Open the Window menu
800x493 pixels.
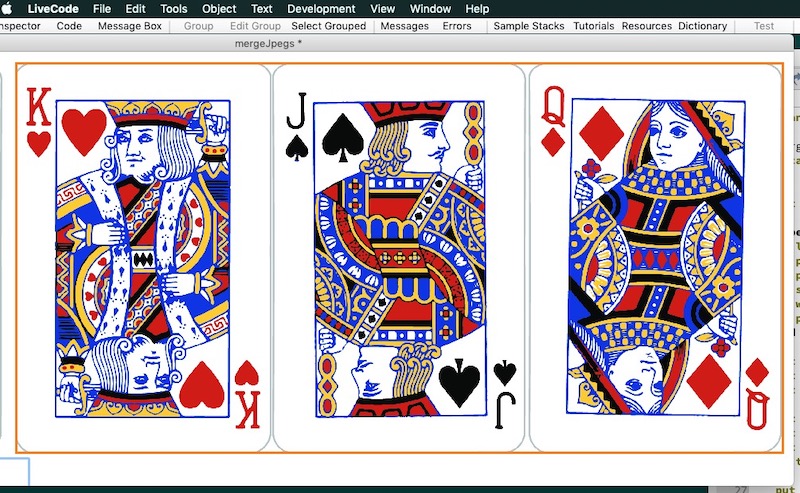click(x=430, y=9)
